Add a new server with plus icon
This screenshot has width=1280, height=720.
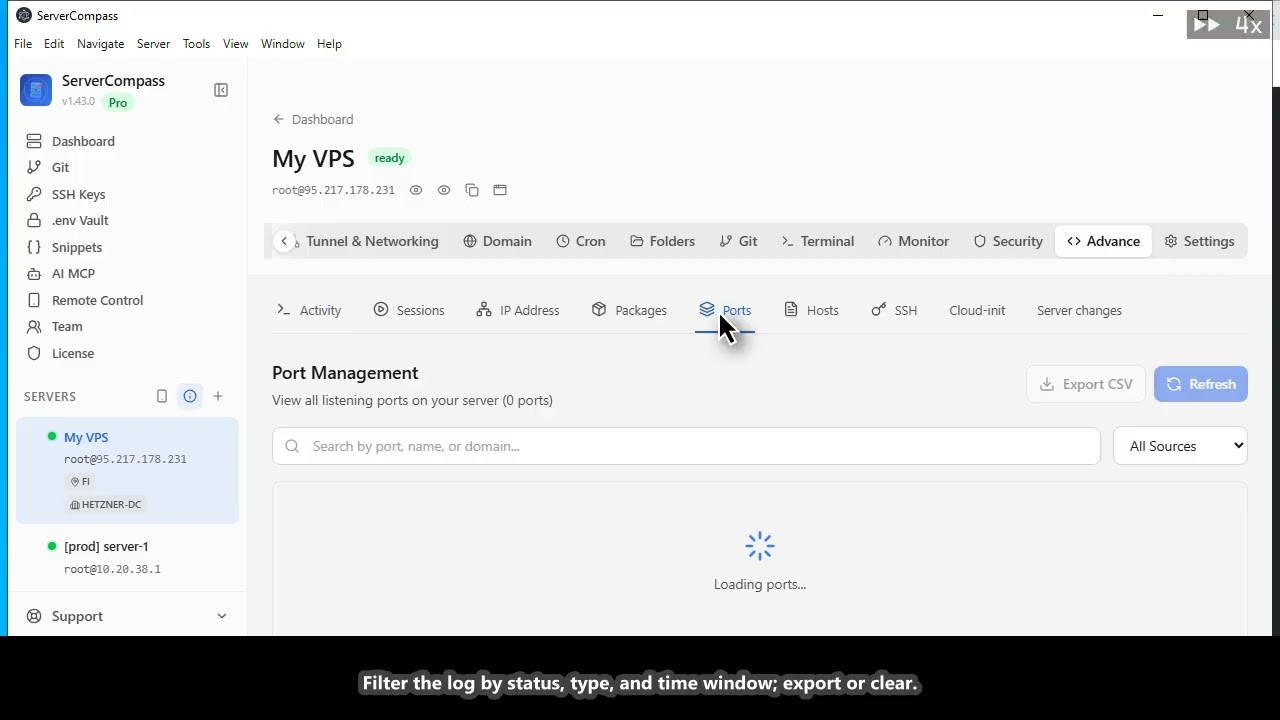pos(218,396)
